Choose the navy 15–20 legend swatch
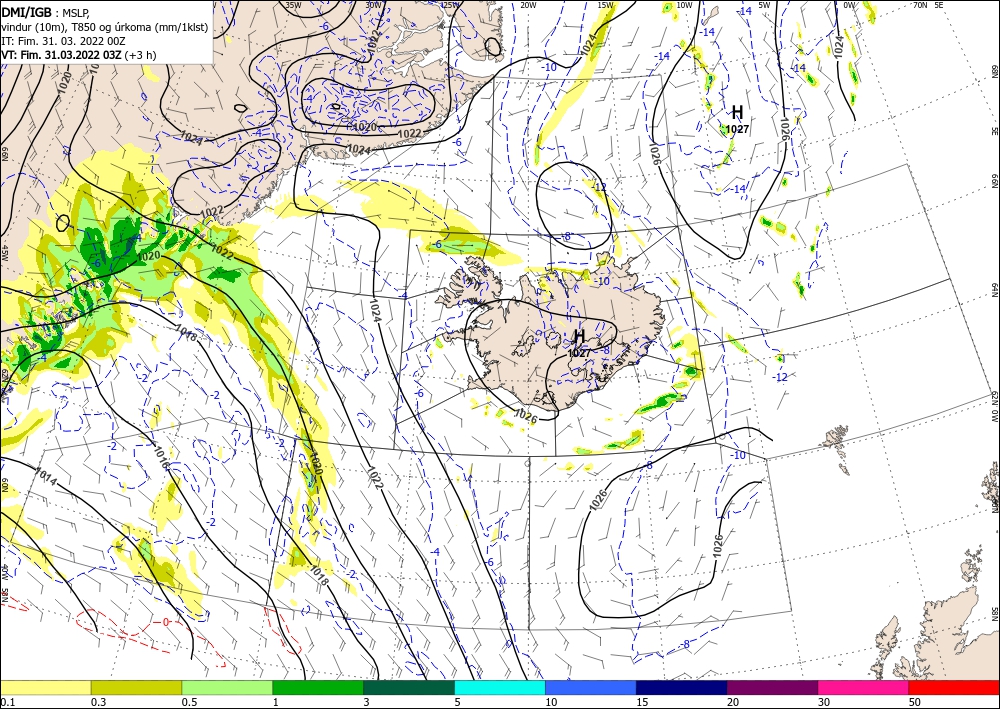 [x=681, y=687]
